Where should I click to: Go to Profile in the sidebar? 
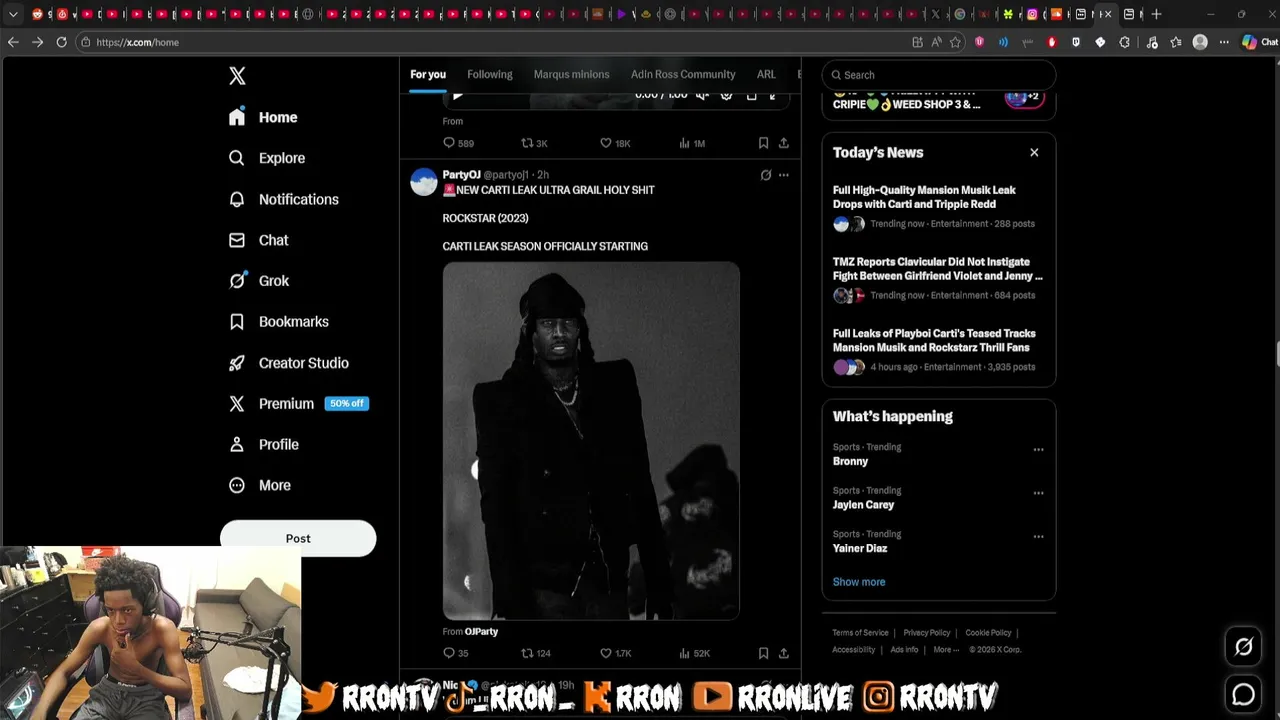(x=263, y=444)
